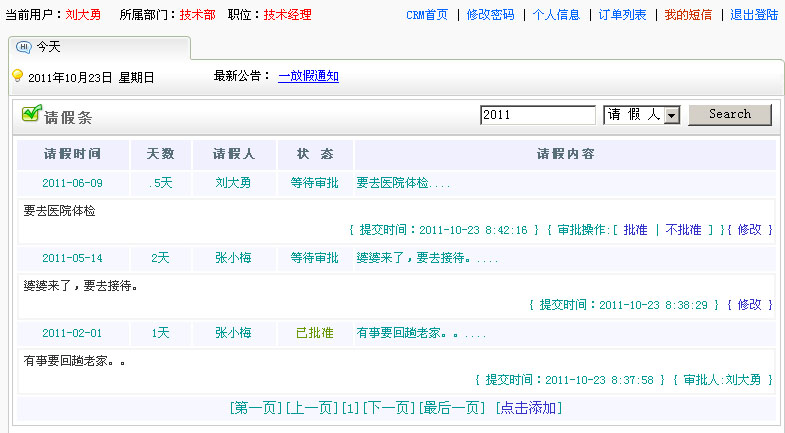Click 刘大勇 in the 请假人 column

pos(233,183)
